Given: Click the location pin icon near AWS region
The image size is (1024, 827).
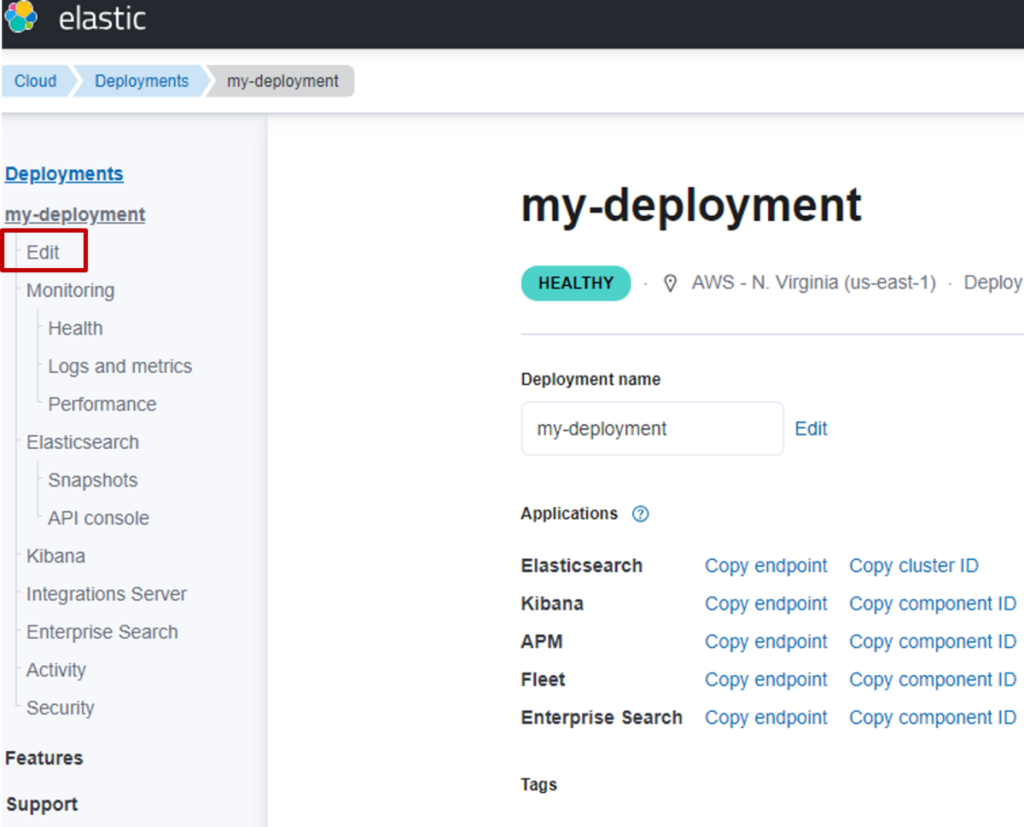Looking at the screenshot, I should click(x=670, y=283).
